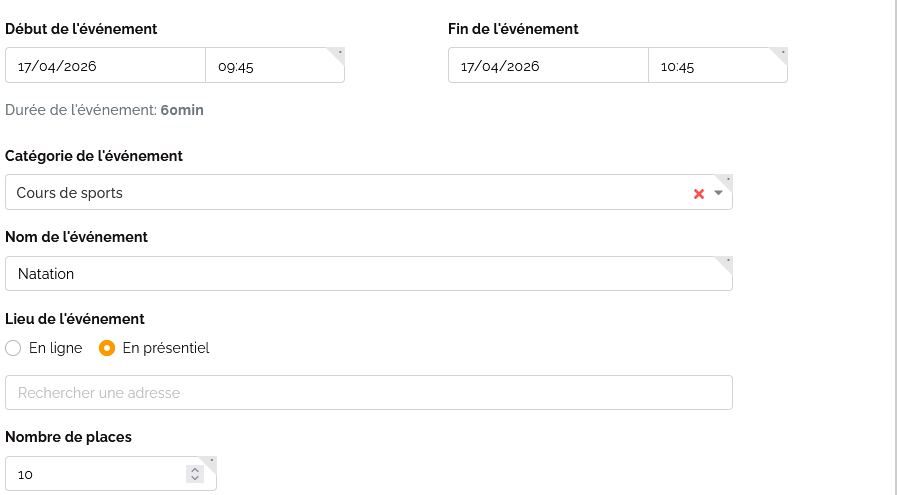
Task: Decrease the Nombre de places with down arrow
Action: tap(194, 478)
